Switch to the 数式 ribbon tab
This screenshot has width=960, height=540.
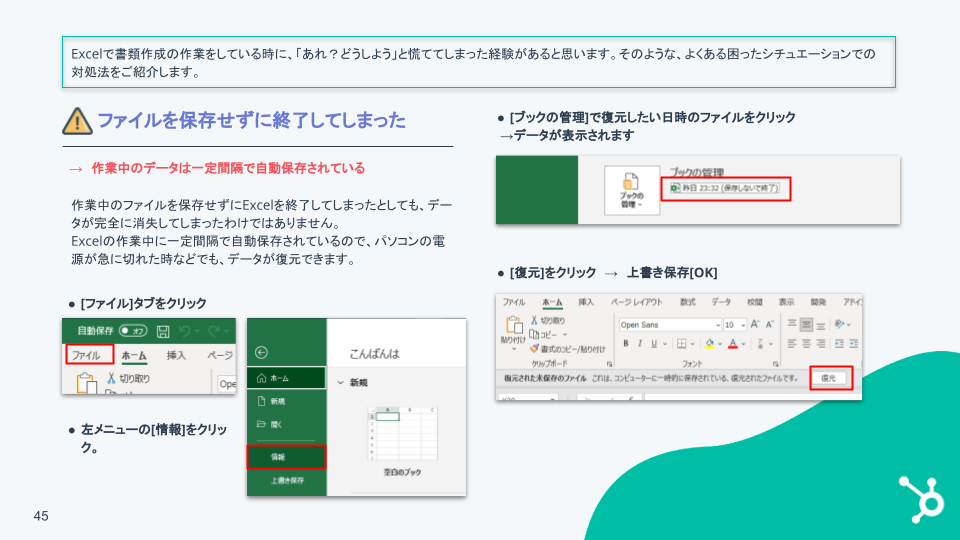click(x=688, y=302)
